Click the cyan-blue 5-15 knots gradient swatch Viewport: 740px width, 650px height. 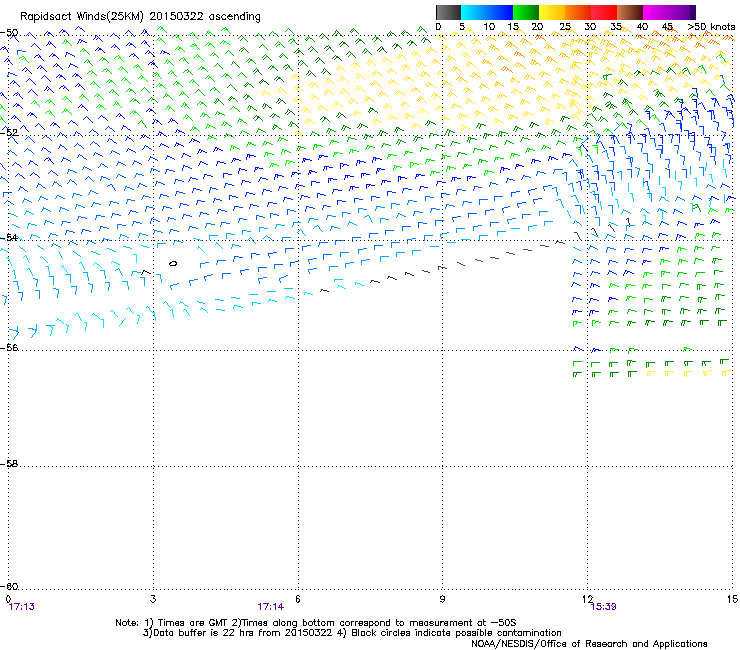(x=487, y=12)
